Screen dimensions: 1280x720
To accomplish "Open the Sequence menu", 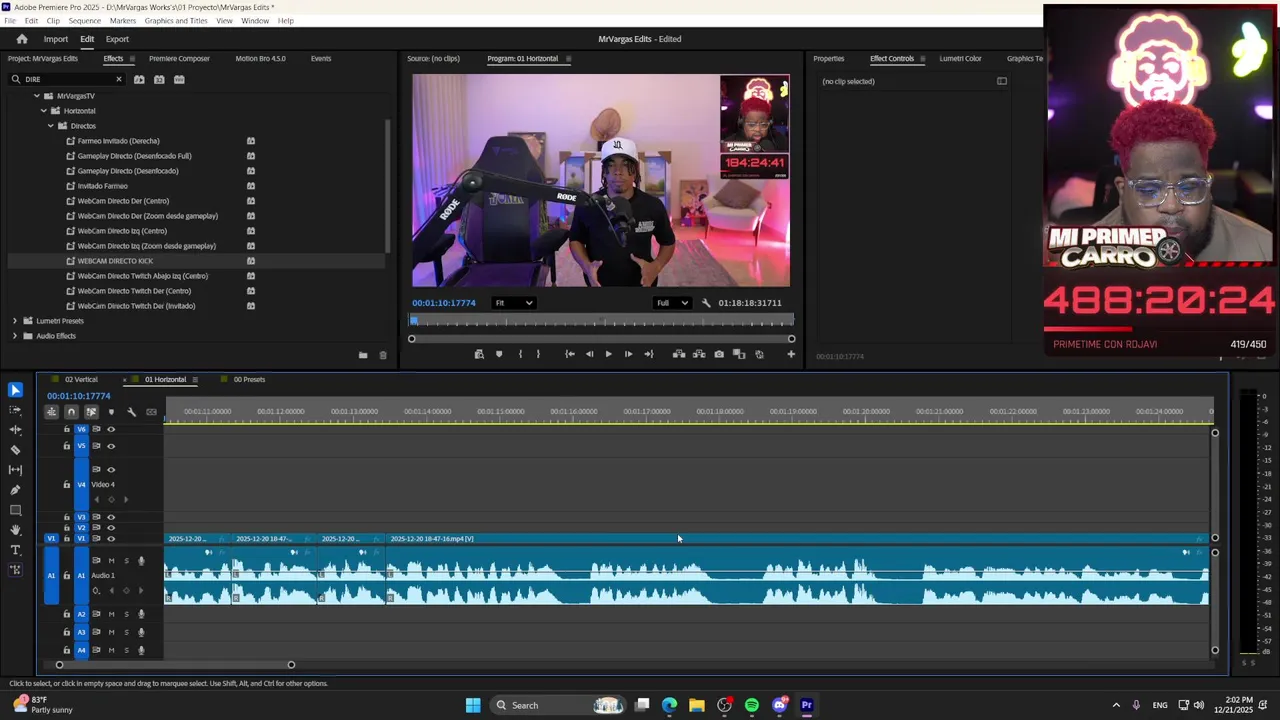I will [84, 21].
